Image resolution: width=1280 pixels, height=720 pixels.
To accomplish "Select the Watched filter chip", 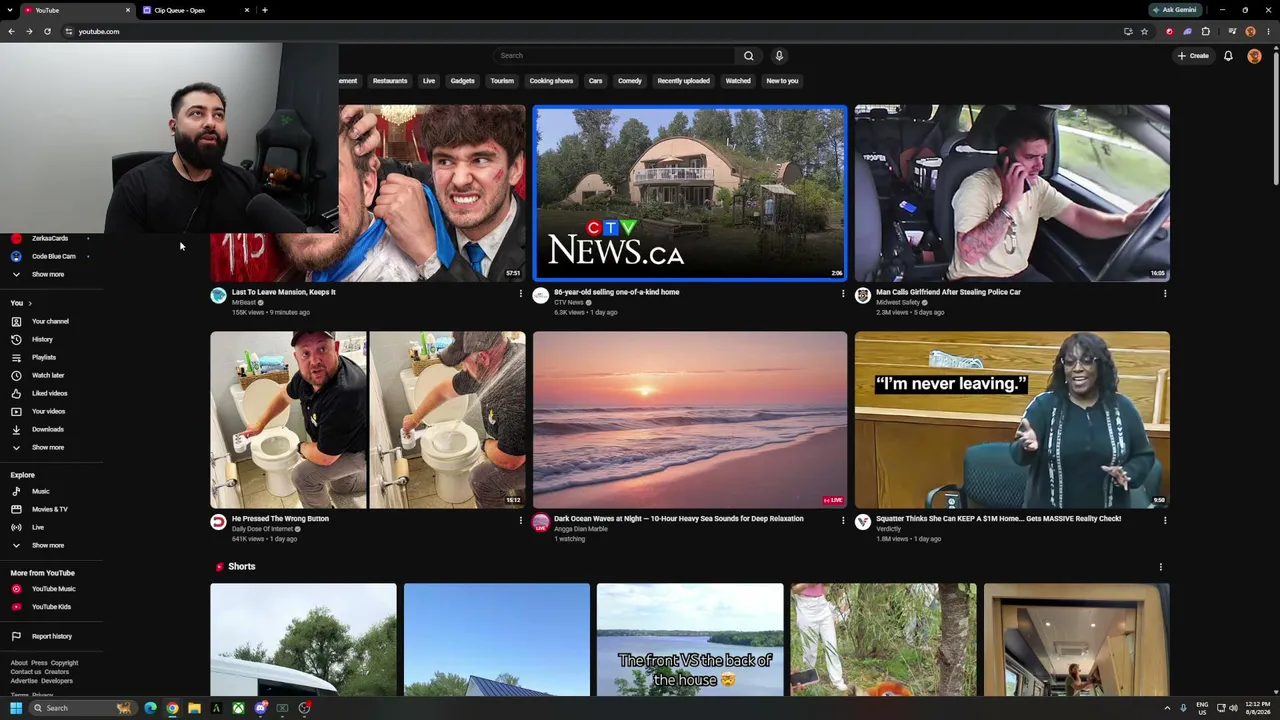I will click(738, 81).
